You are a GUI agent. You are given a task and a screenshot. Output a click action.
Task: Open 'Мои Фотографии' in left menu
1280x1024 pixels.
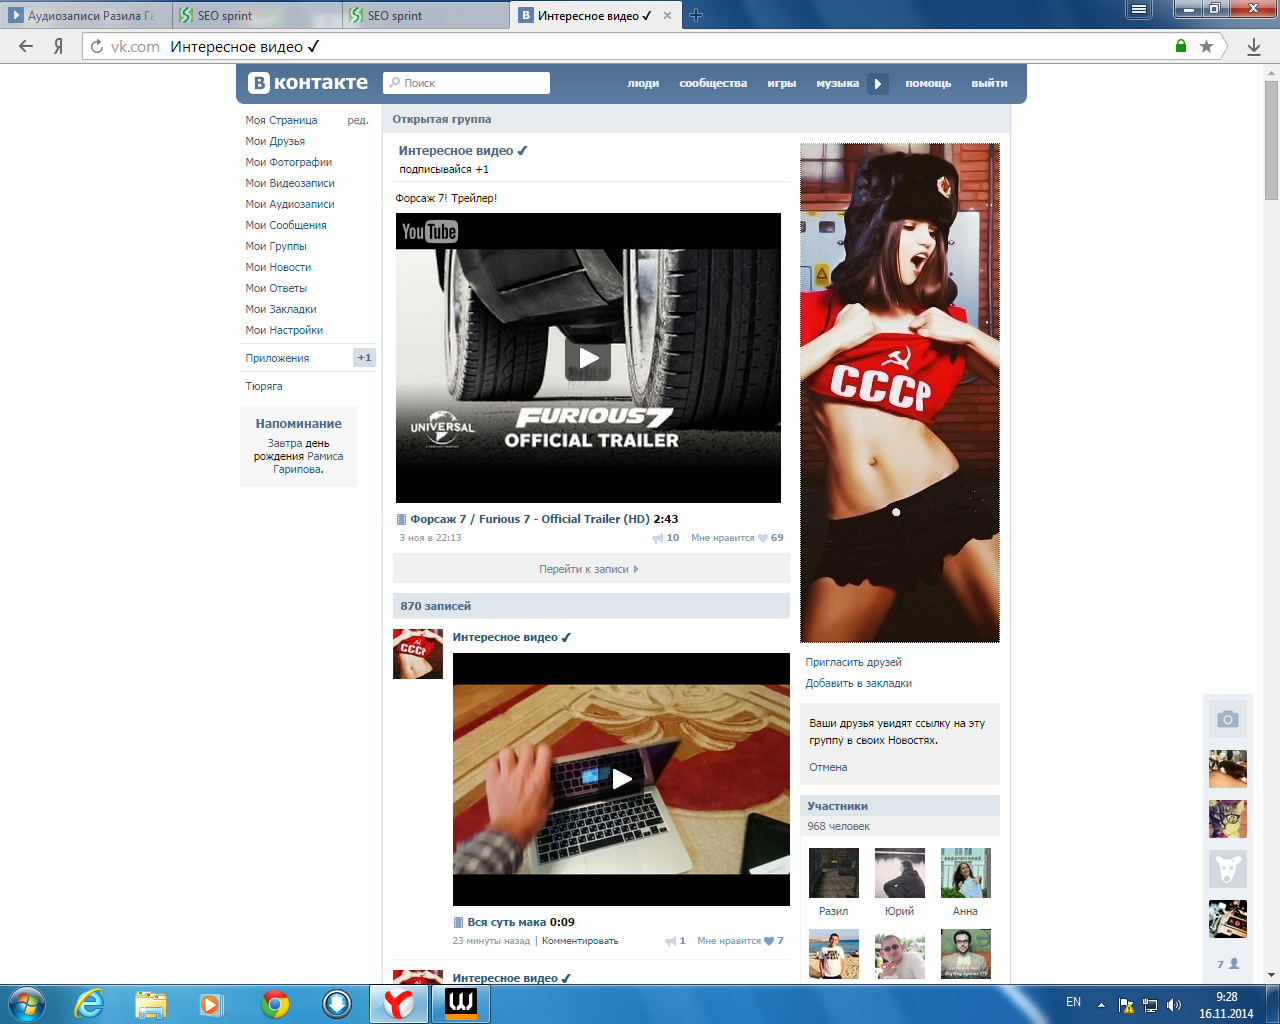point(289,162)
